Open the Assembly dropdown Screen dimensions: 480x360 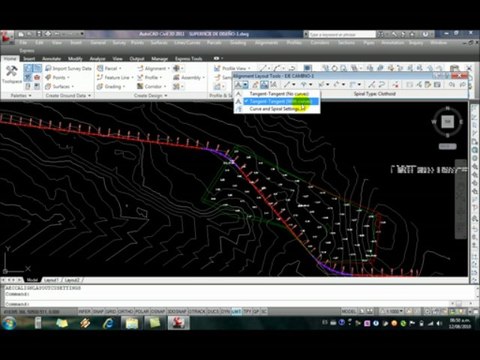coord(189,77)
